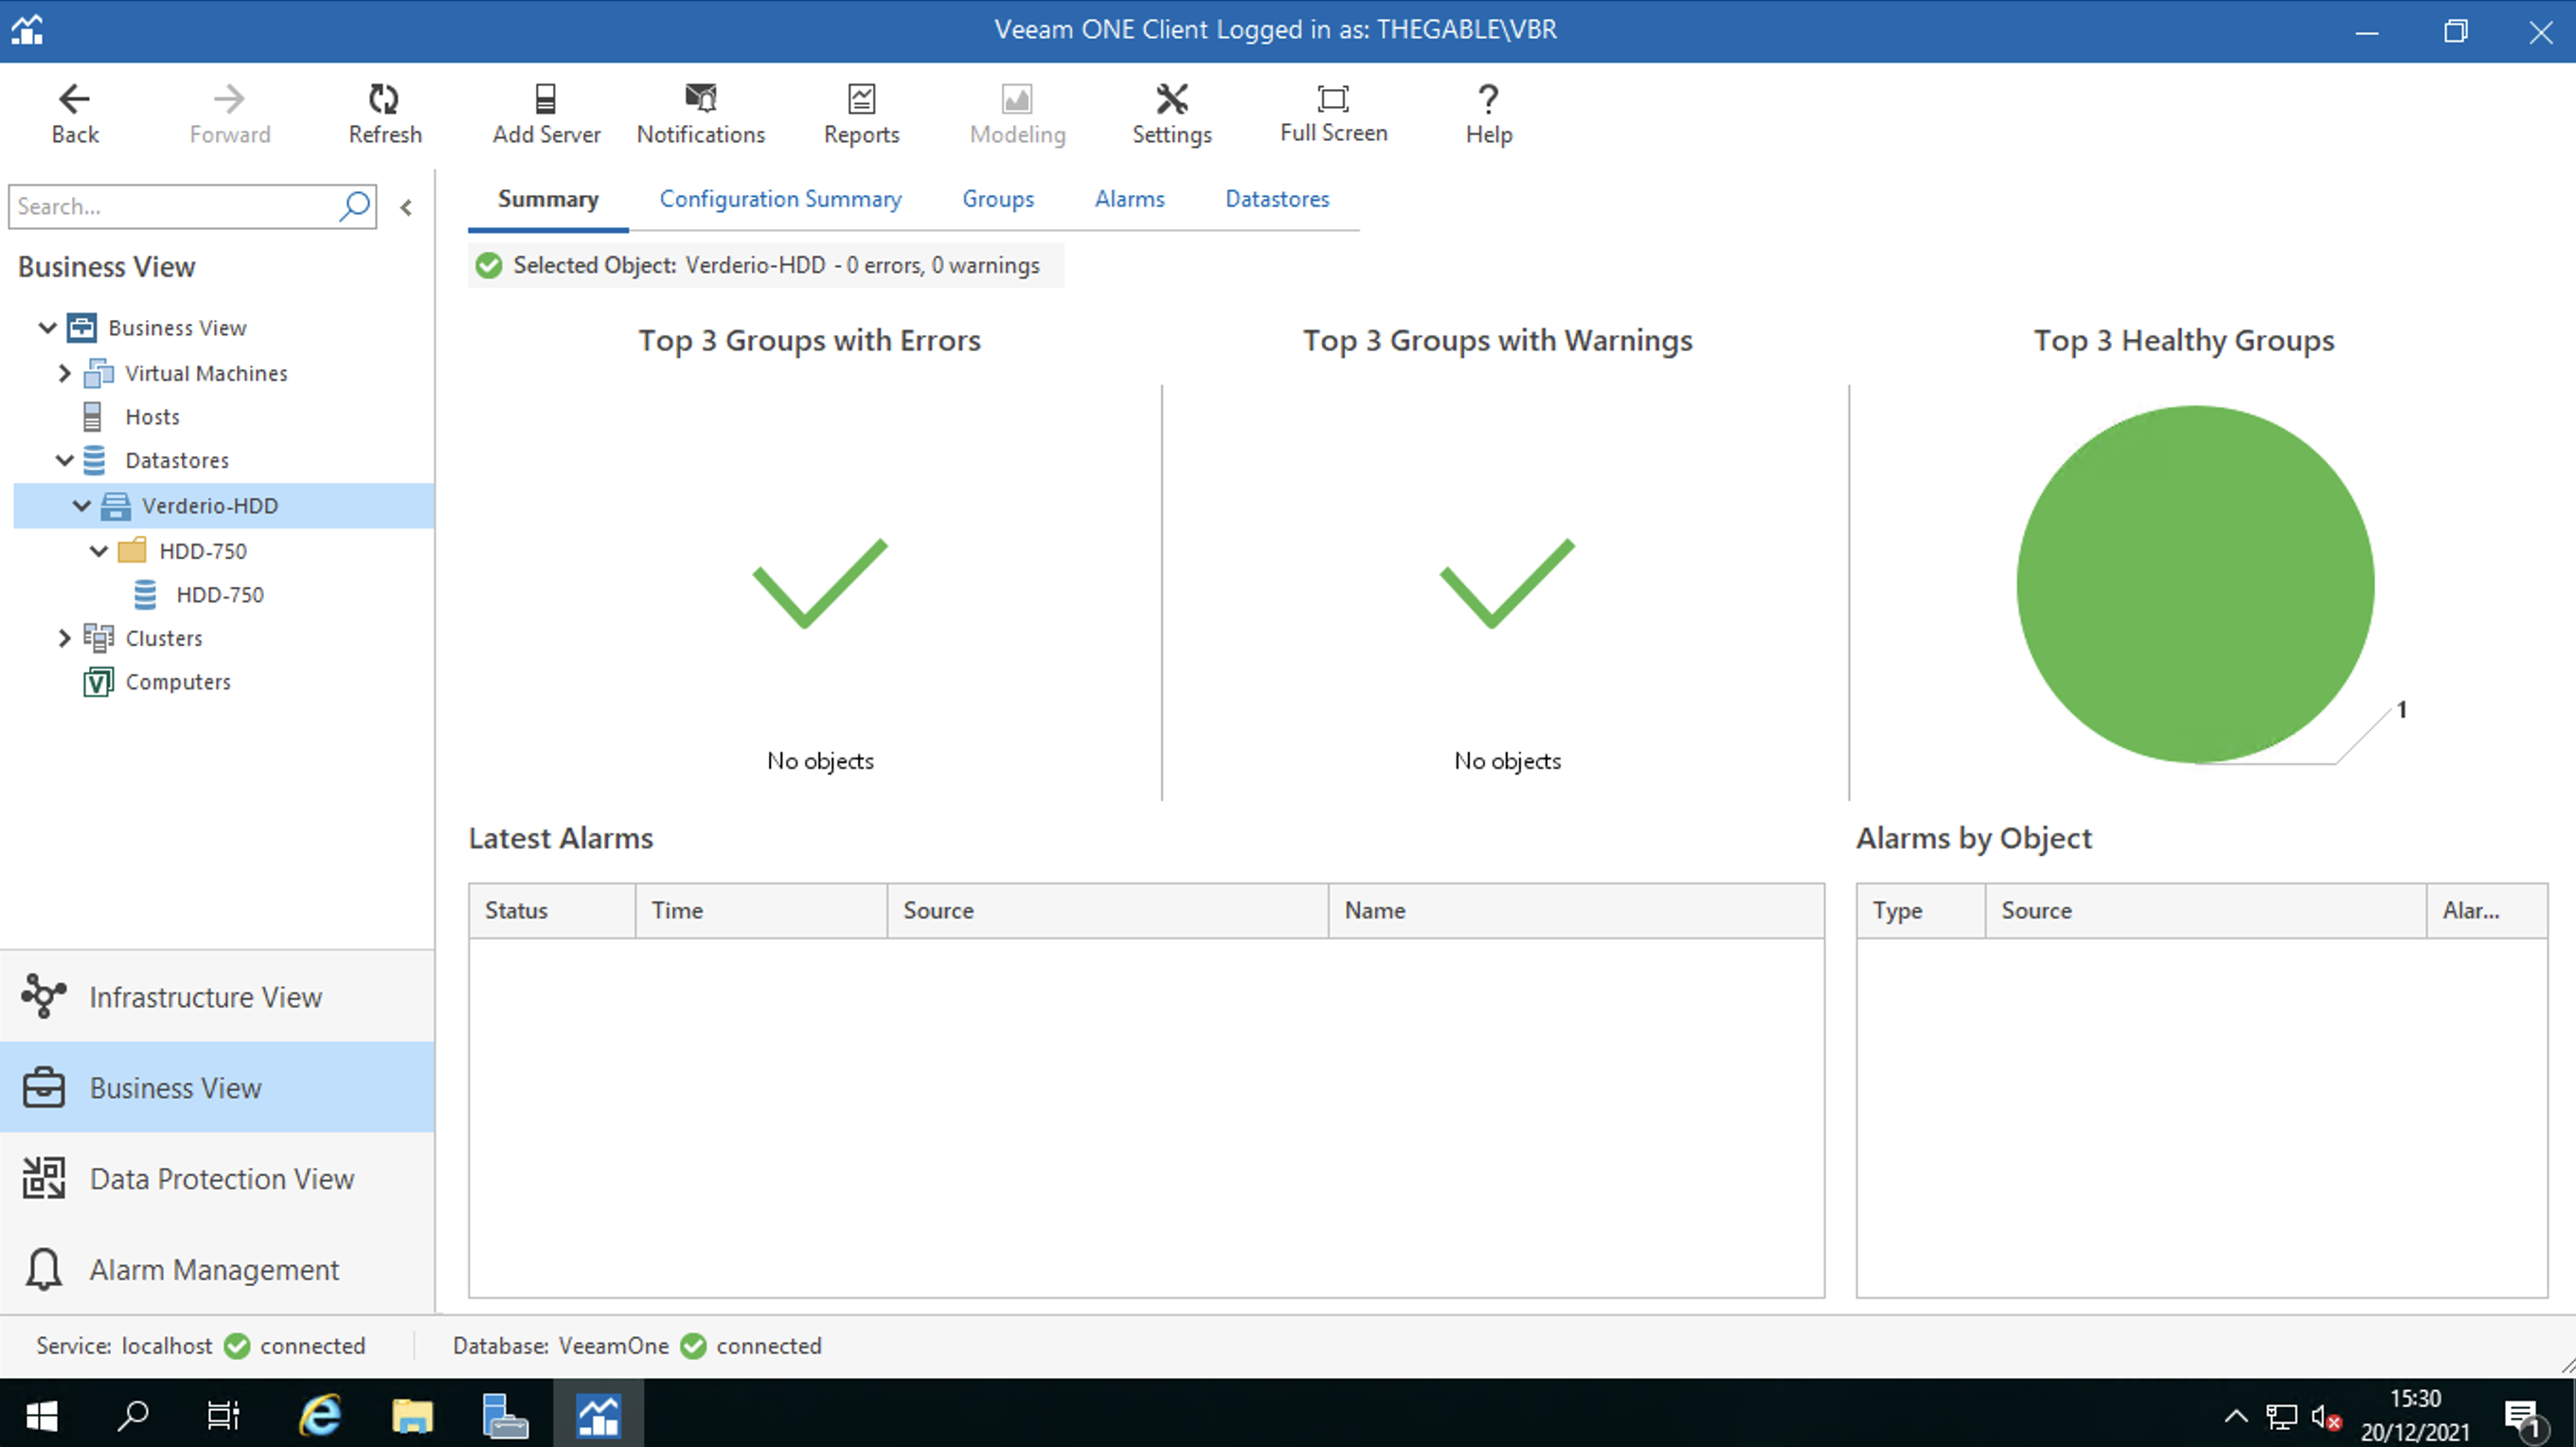Select Clusters in the tree

[x=164, y=637]
